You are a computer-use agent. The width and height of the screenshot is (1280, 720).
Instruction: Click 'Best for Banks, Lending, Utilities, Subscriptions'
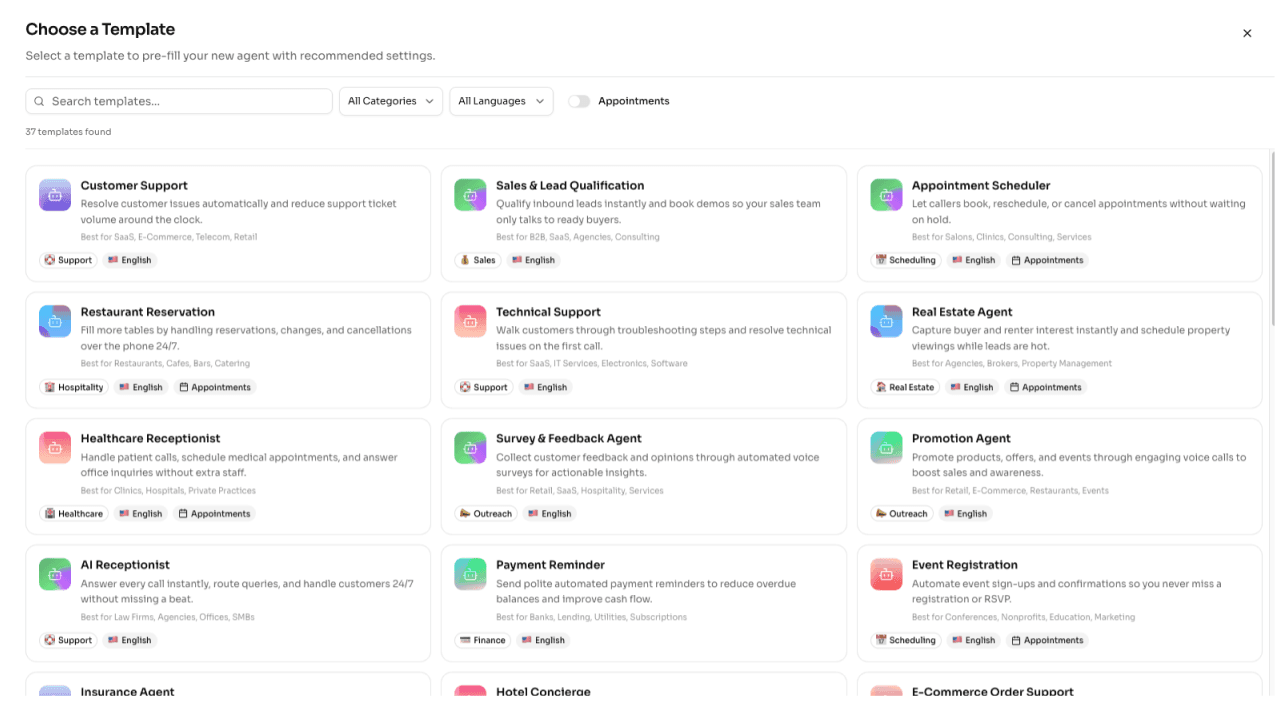click(591, 617)
